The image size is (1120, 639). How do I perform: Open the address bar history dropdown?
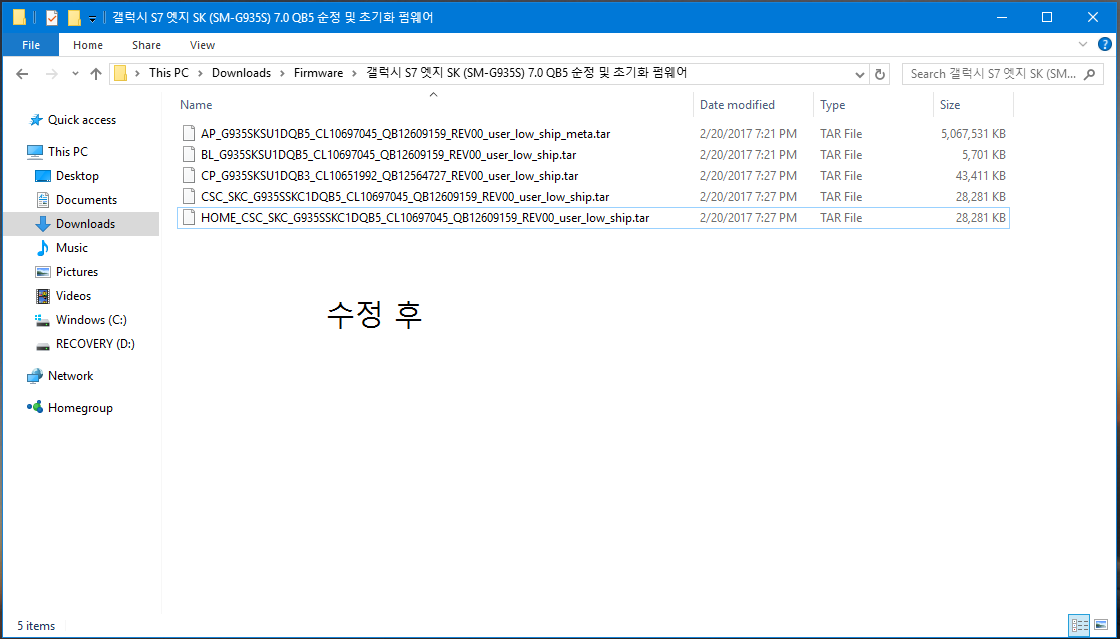click(x=860, y=73)
